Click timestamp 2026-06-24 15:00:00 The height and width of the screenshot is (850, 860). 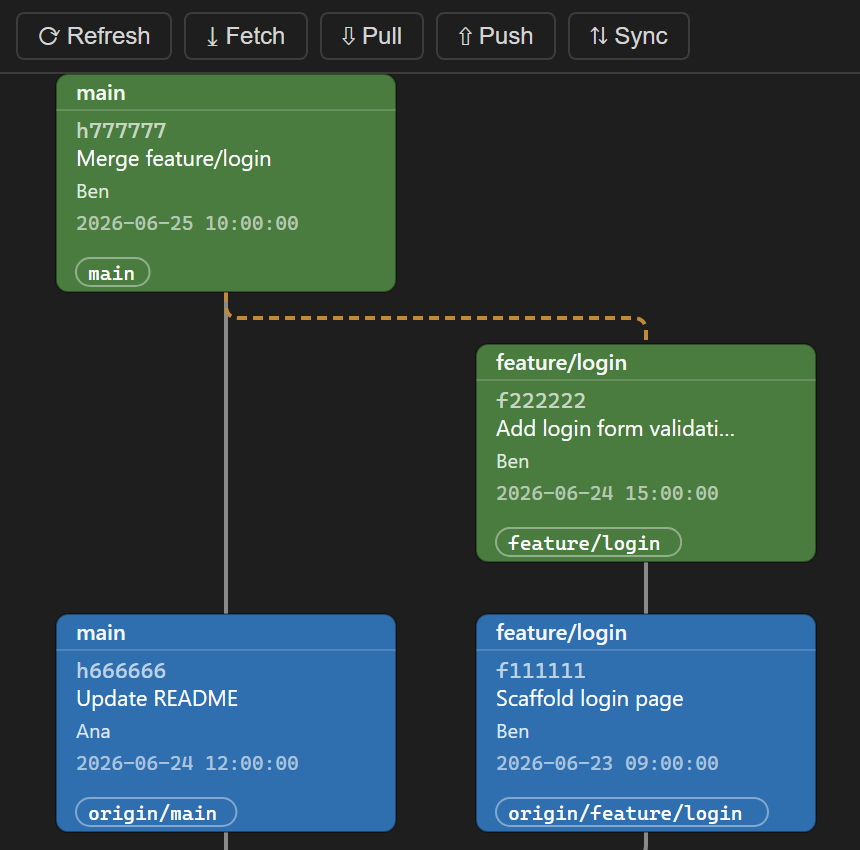click(607, 493)
